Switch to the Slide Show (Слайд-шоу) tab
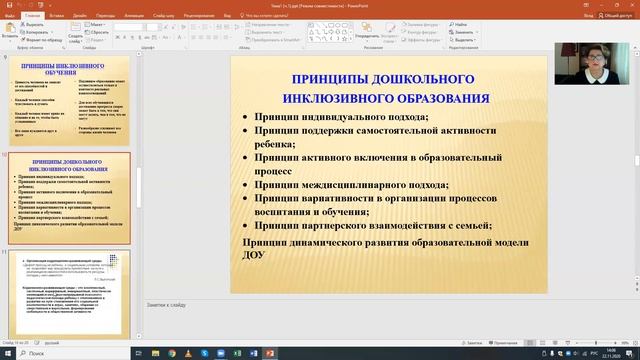 [x=163, y=16]
